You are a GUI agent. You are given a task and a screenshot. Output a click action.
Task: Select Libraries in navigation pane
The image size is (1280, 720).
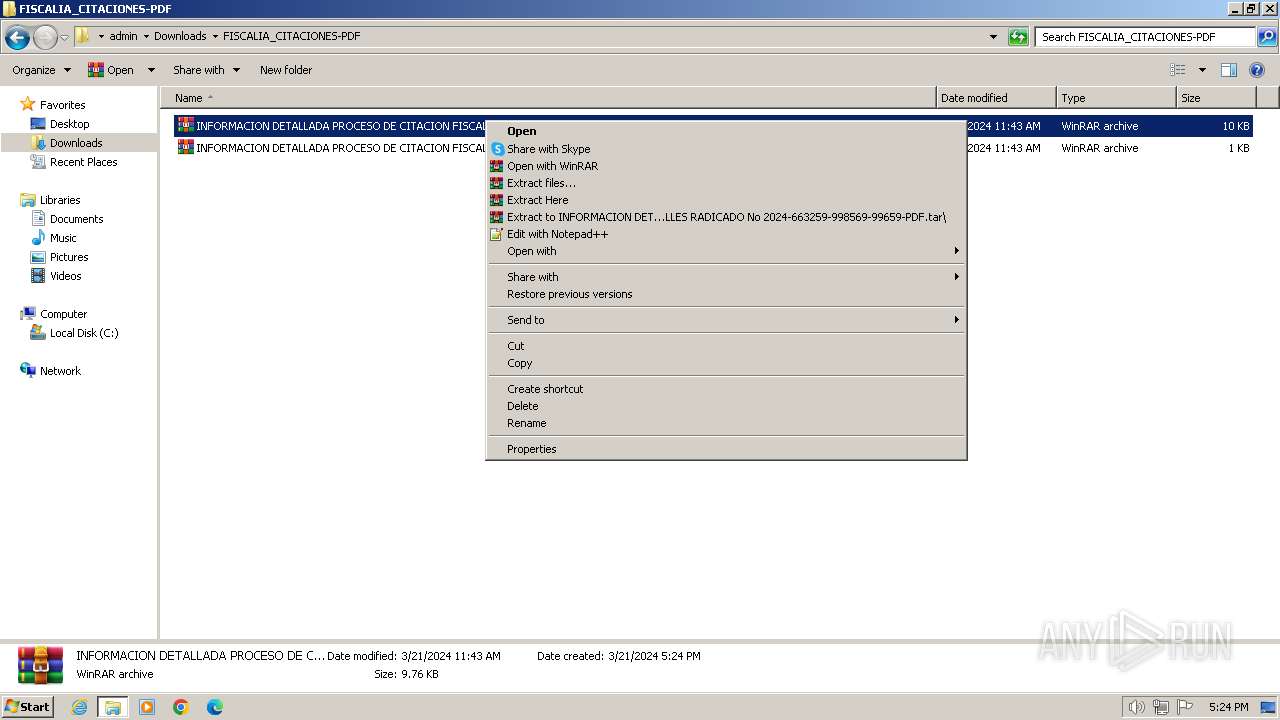pyautogui.click(x=60, y=200)
